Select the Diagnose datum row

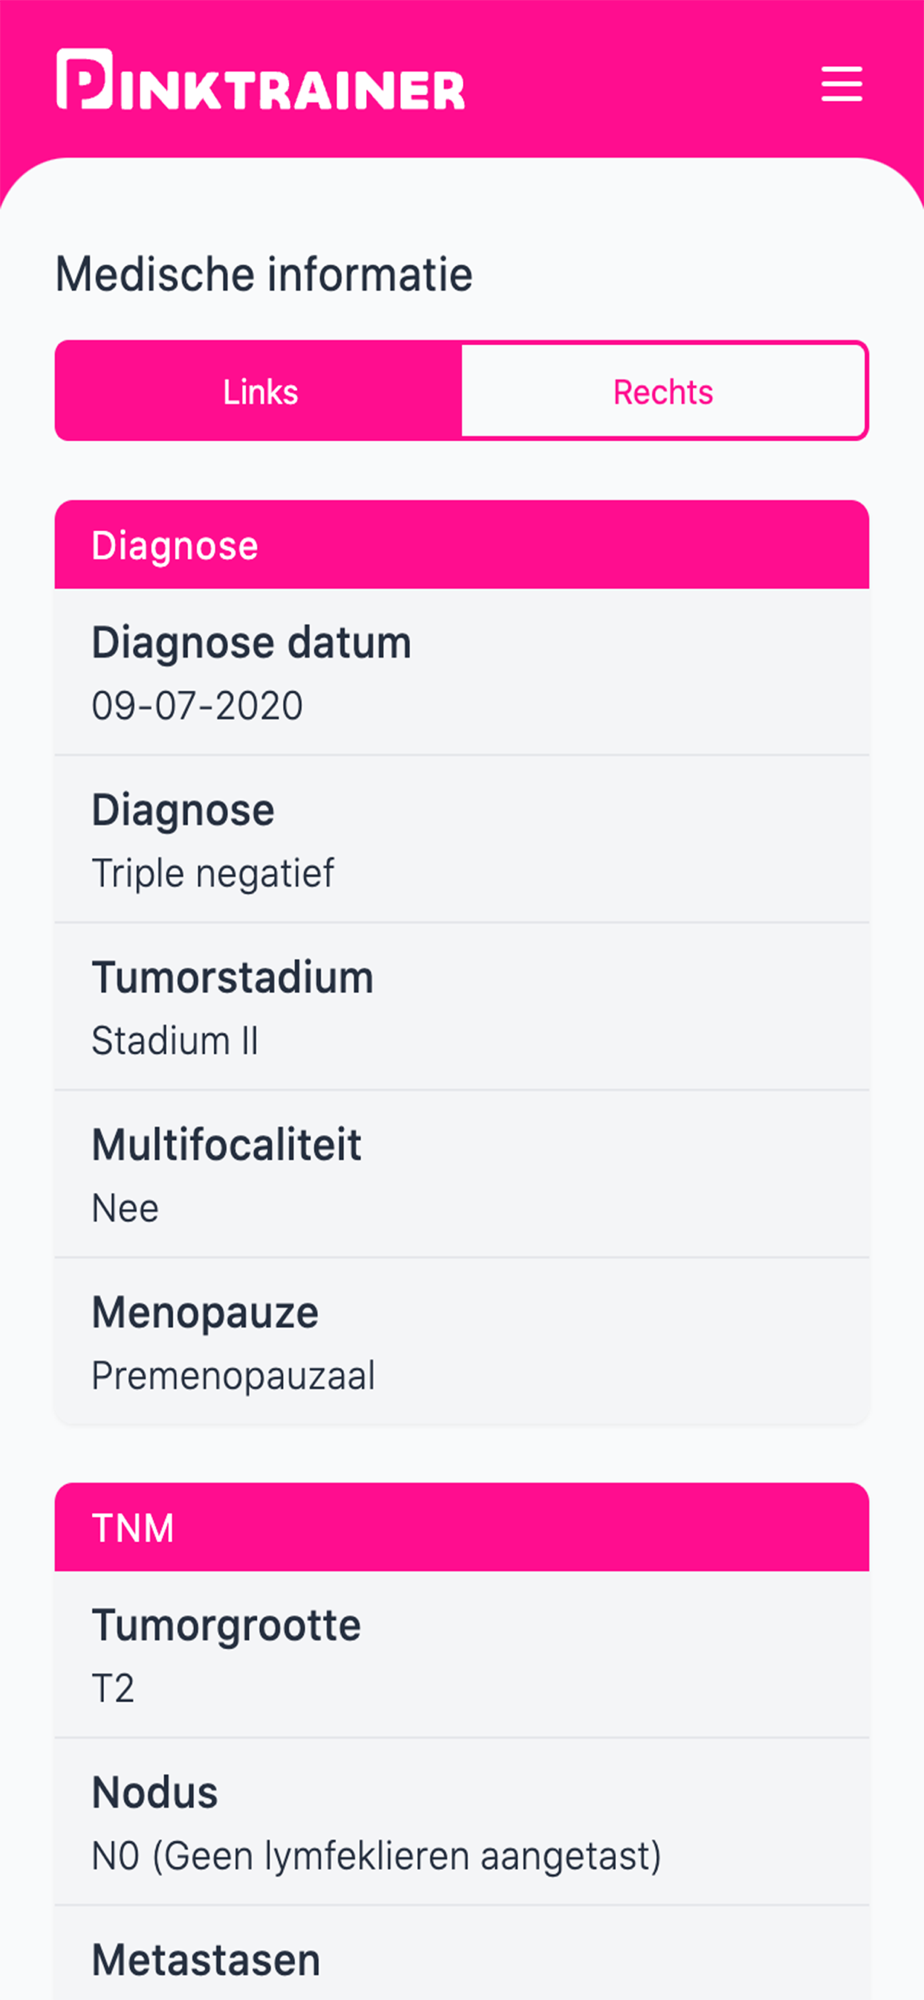(462, 672)
